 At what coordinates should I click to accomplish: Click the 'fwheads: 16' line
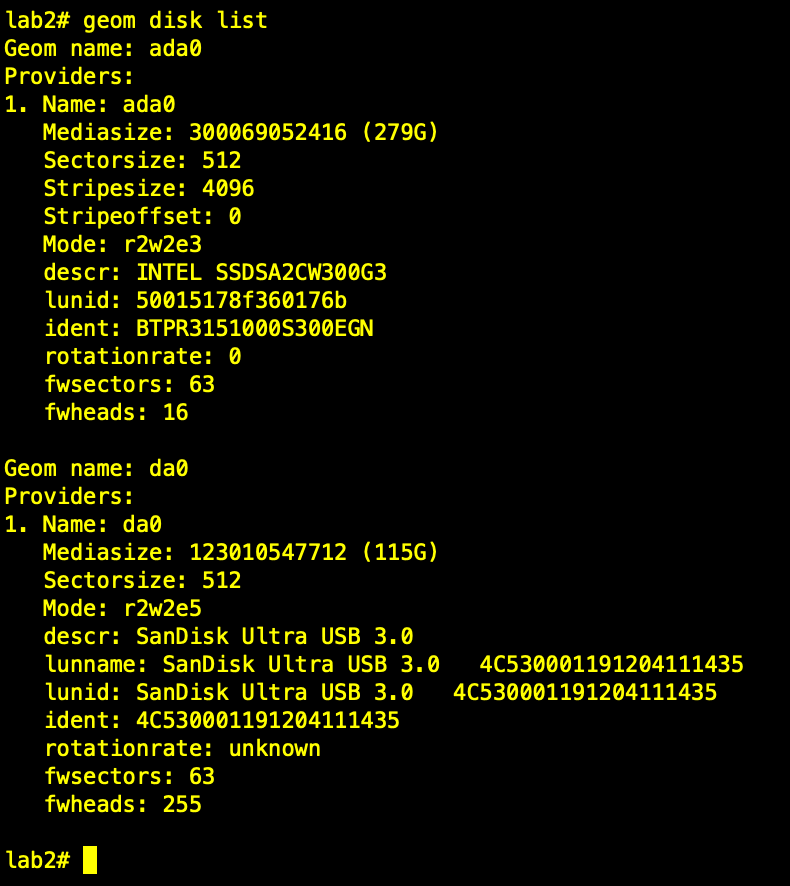pos(116,412)
